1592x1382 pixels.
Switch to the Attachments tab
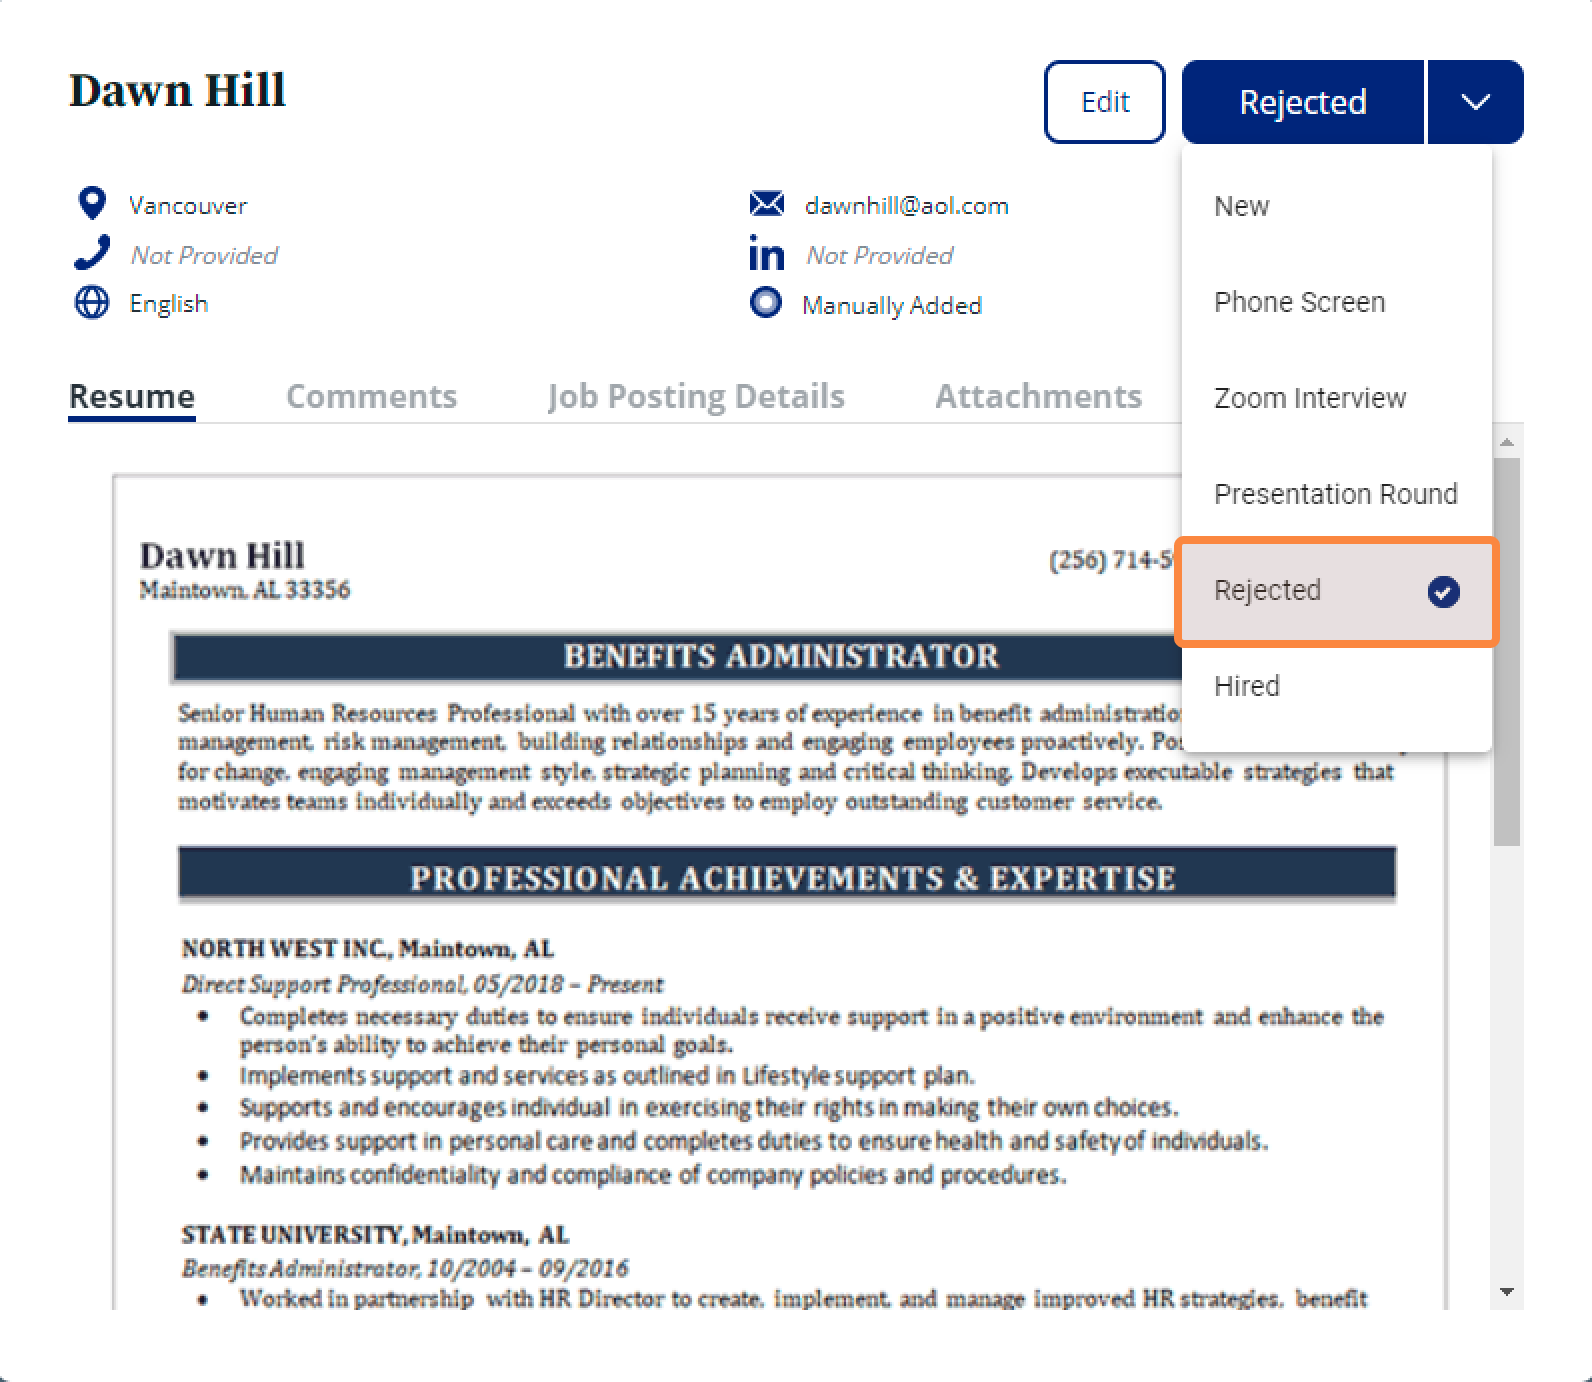1038,397
